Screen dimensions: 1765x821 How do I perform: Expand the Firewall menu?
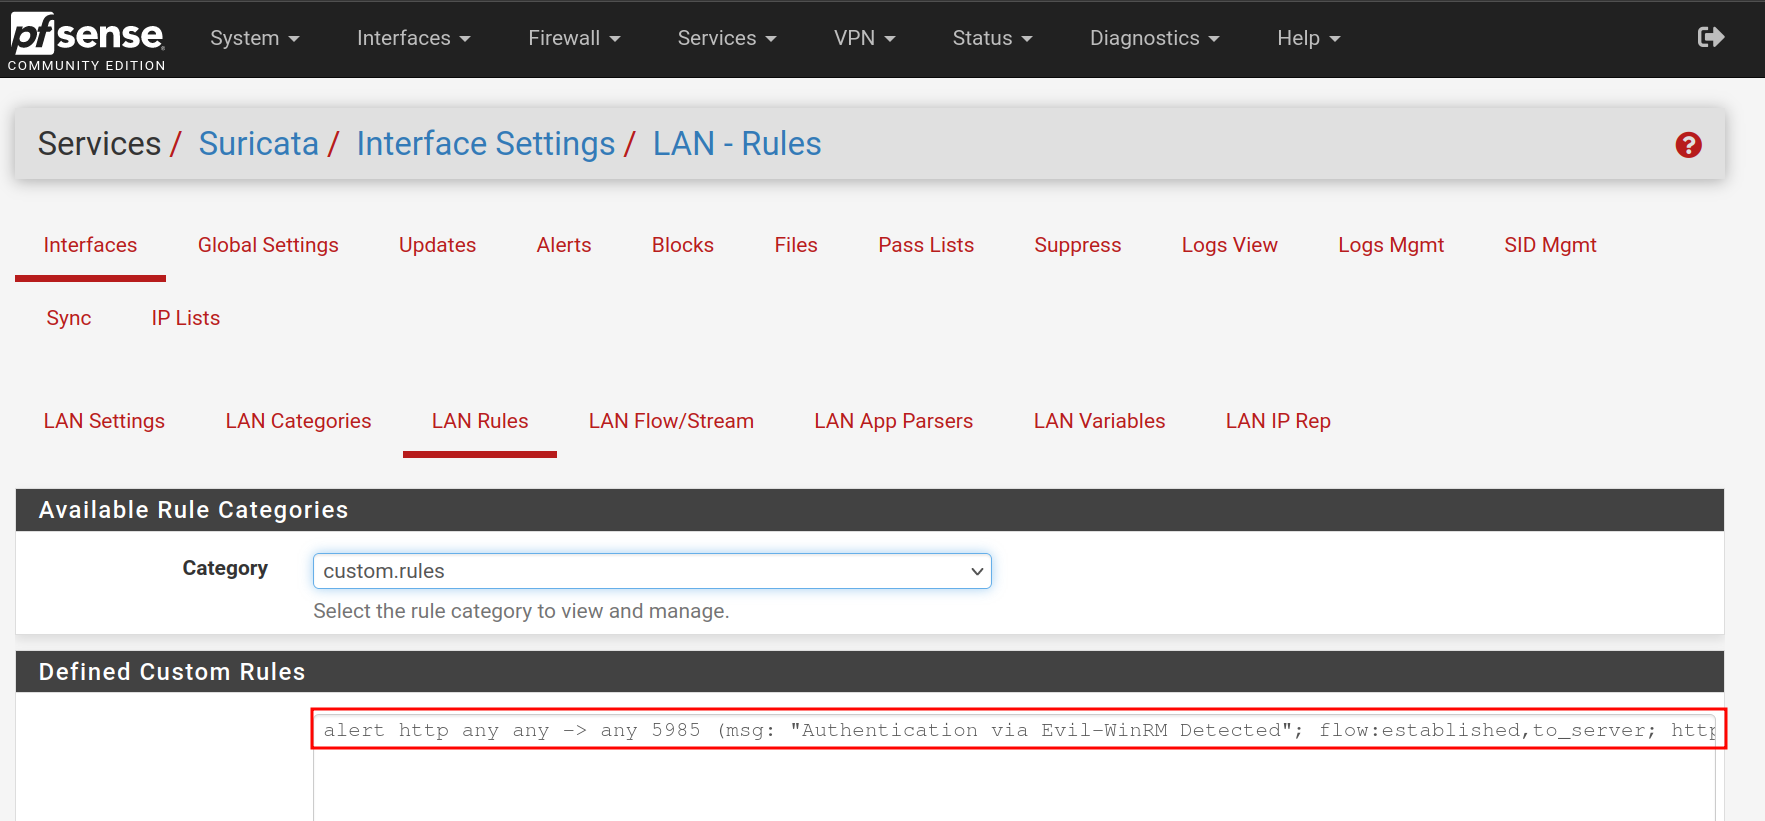pyautogui.click(x=574, y=38)
